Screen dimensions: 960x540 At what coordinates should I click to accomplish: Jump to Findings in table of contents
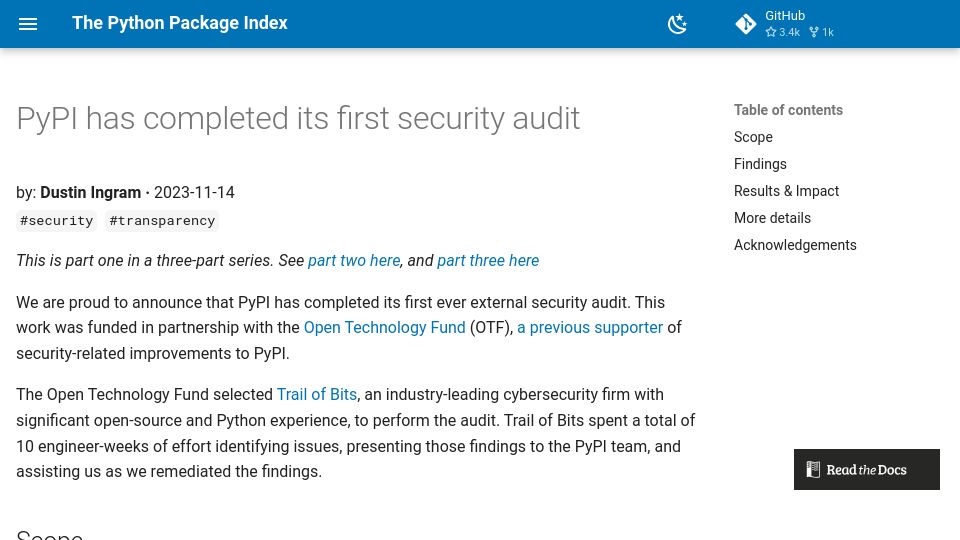click(x=760, y=164)
